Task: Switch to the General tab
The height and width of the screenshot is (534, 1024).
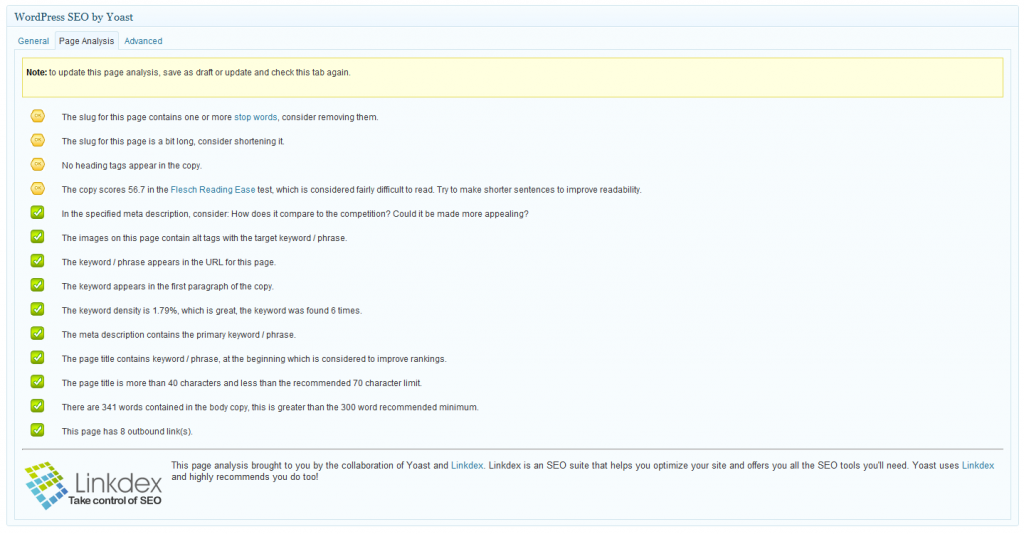Action: click(x=33, y=41)
